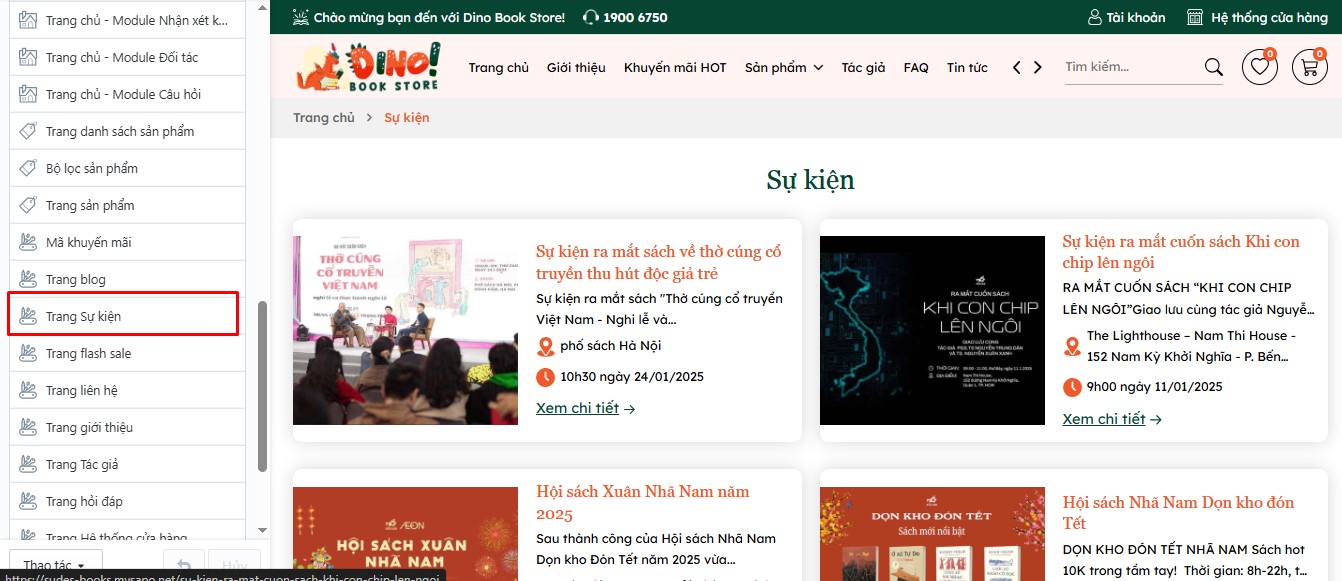Click chart icon beside 'Module Đối tác'
The image size is (1342, 581).
tap(28, 57)
